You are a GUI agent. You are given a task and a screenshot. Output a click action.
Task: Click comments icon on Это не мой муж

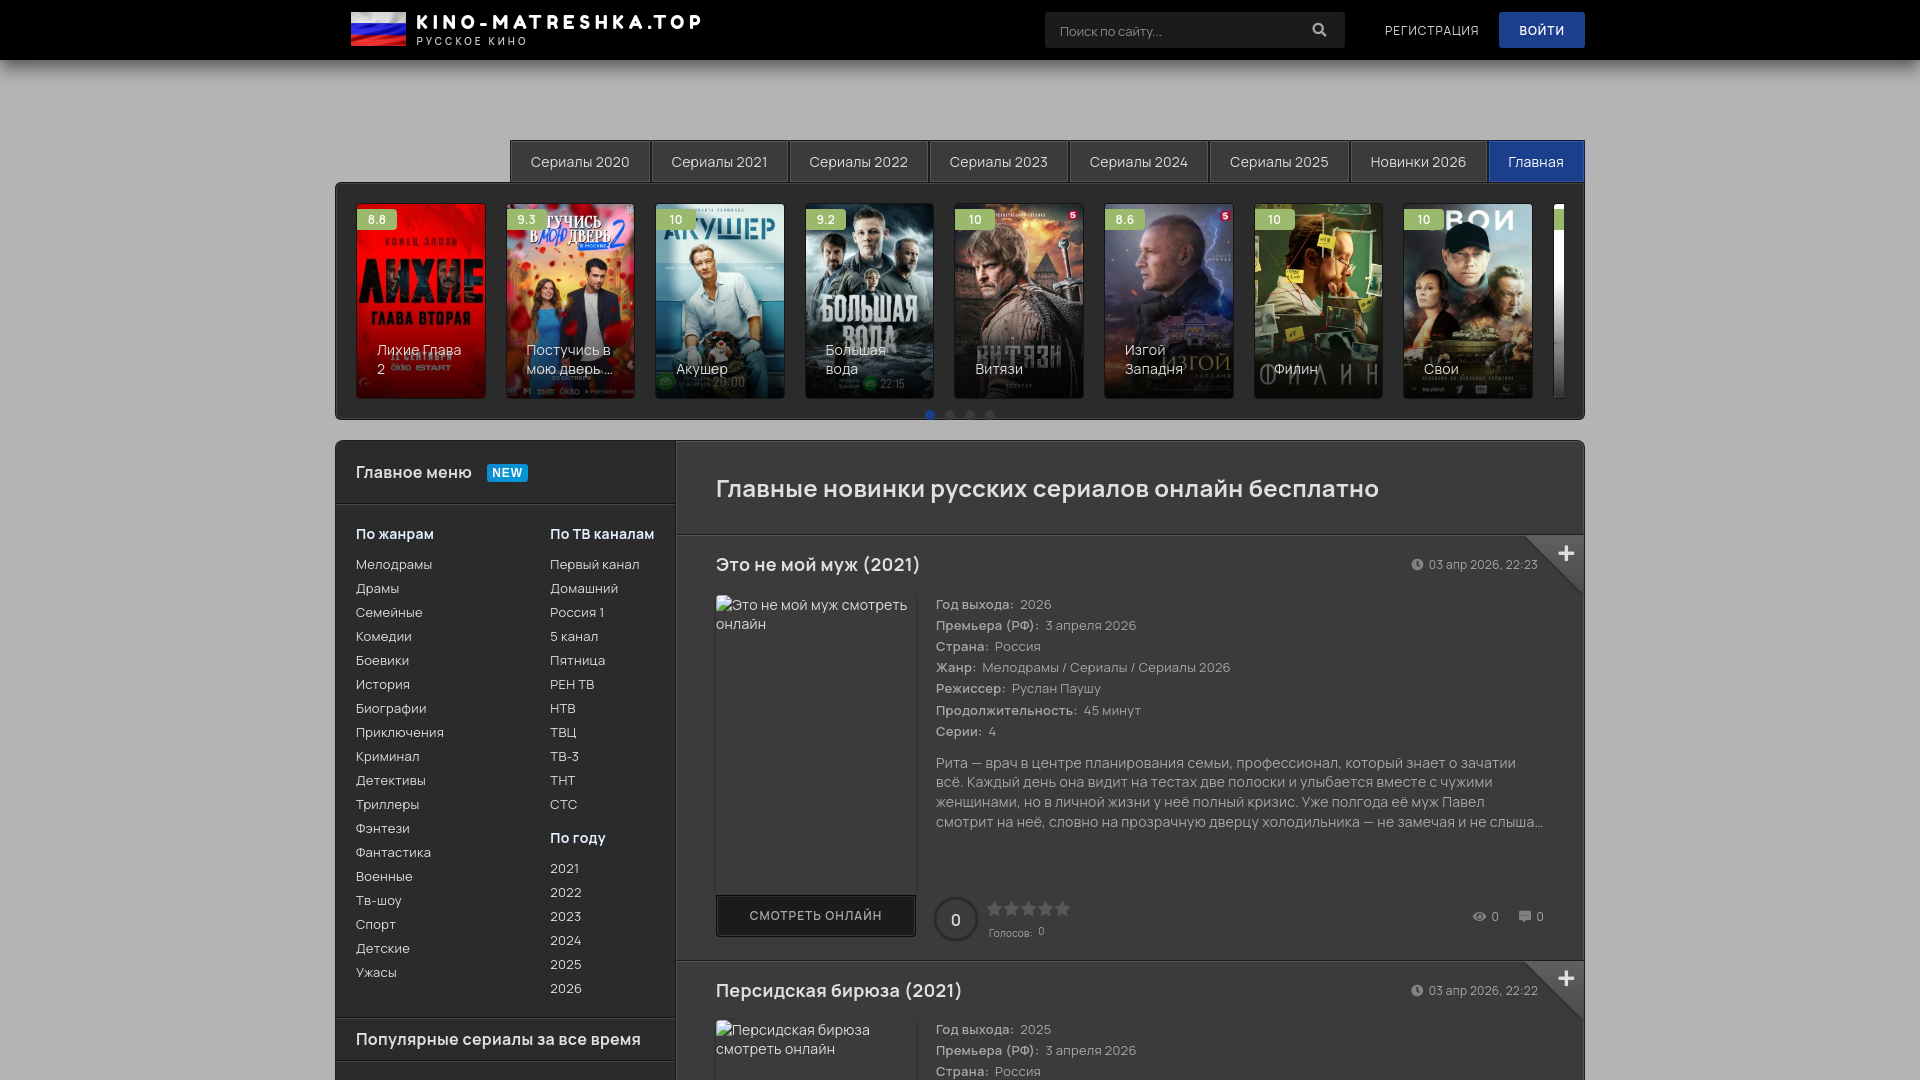click(1525, 916)
